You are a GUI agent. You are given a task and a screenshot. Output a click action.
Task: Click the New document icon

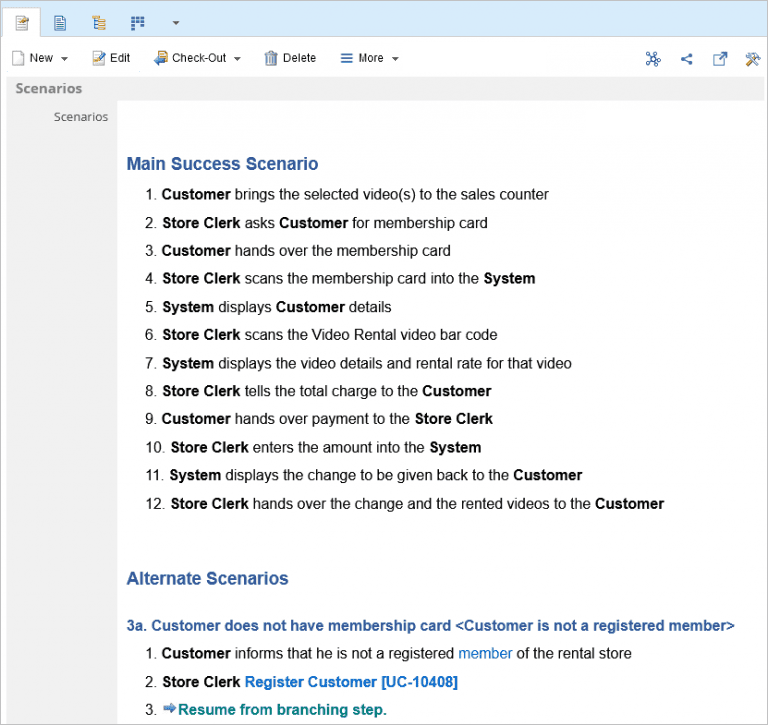(18, 58)
